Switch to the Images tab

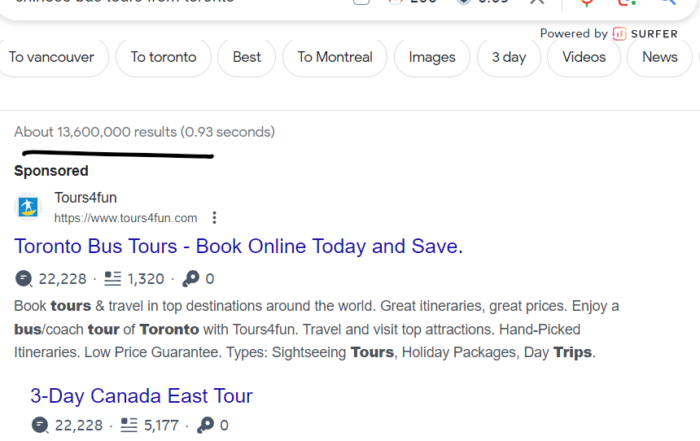(432, 58)
